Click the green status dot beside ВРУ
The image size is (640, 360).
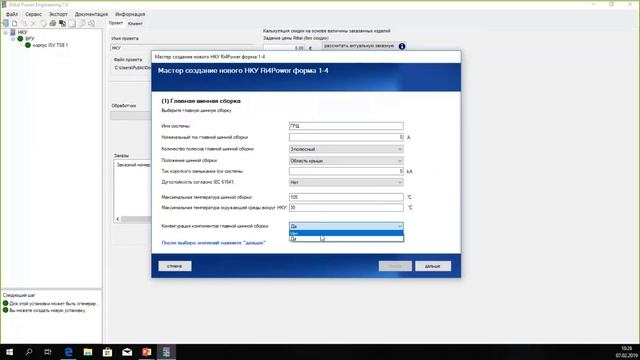click(x=20, y=38)
